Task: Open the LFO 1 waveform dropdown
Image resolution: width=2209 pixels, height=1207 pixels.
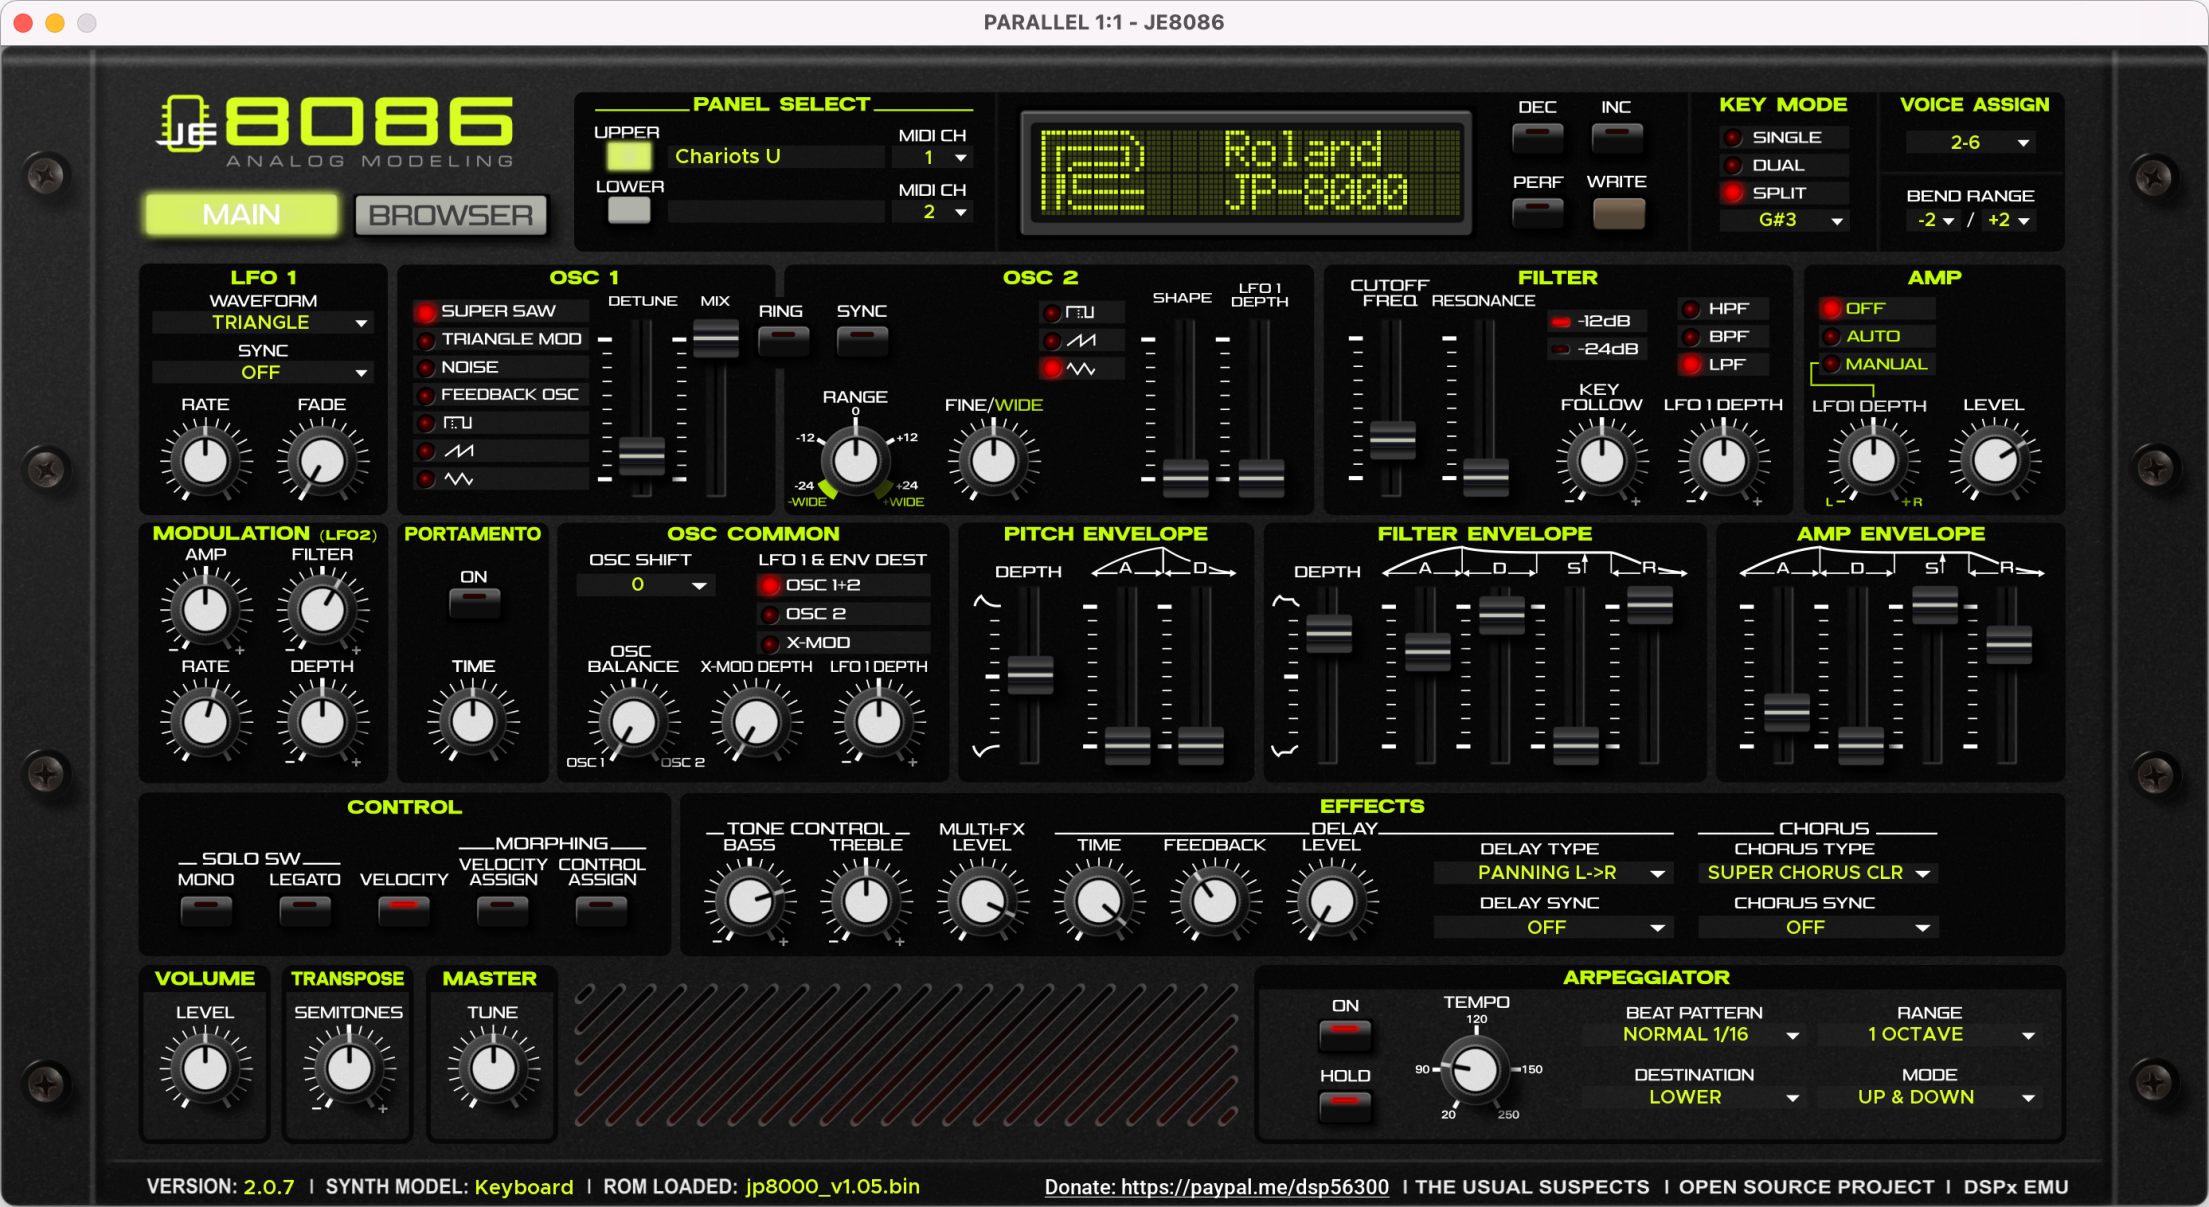Action: pos(263,323)
